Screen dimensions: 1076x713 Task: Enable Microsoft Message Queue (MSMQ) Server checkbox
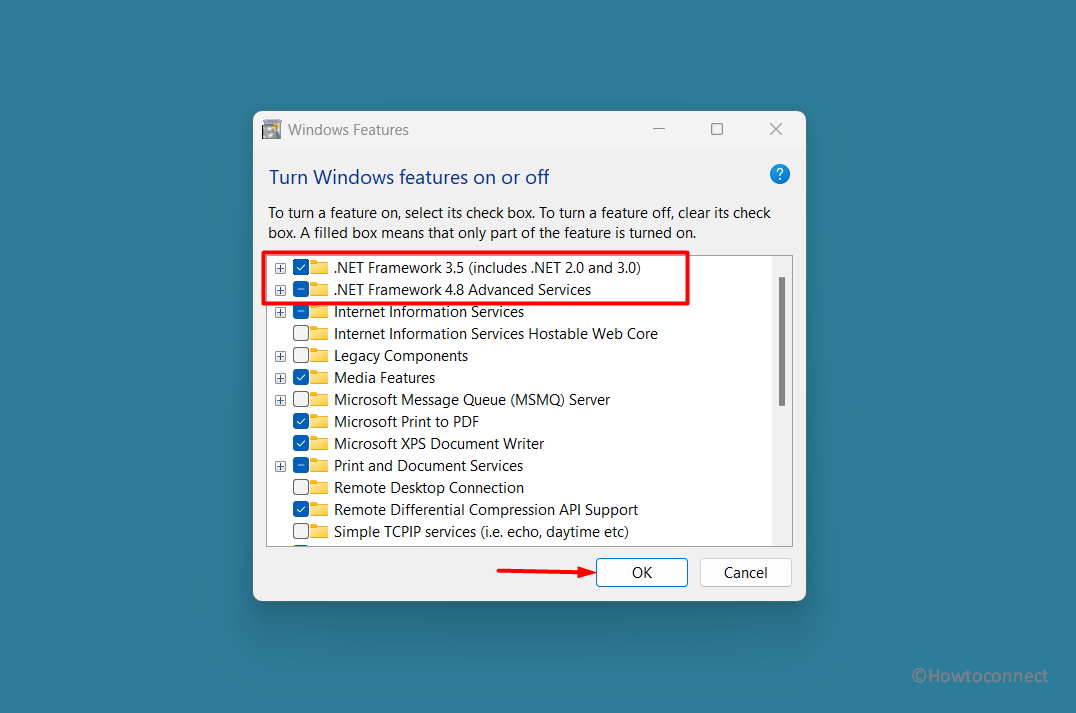click(x=301, y=399)
